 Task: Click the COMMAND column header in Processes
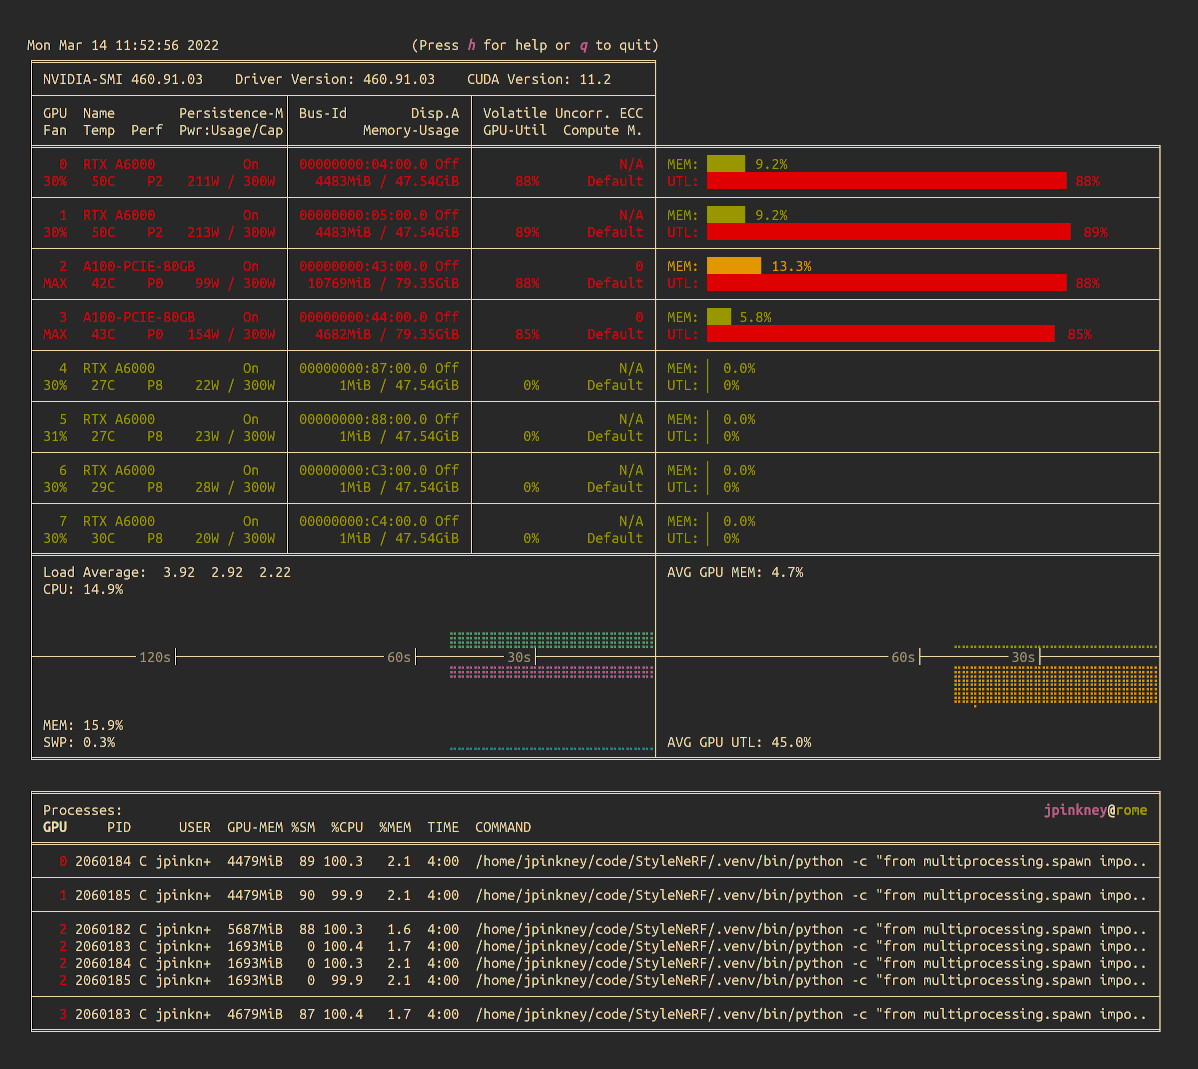click(503, 827)
